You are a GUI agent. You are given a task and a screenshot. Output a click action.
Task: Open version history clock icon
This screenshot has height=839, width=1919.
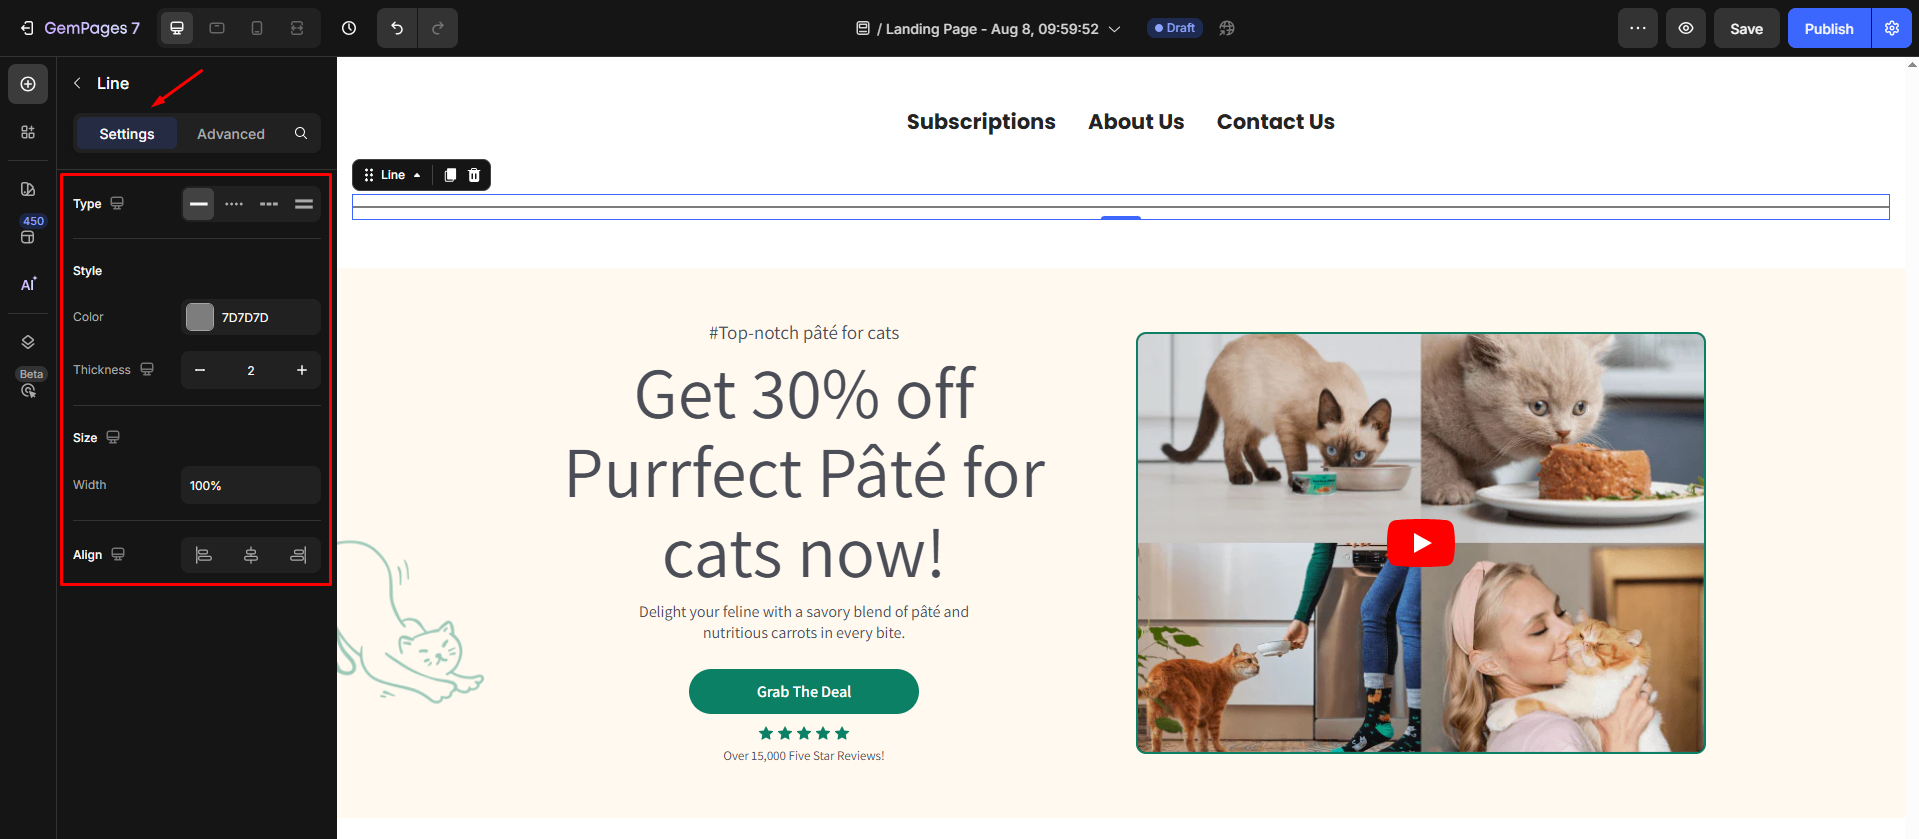[x=349, y=28]
